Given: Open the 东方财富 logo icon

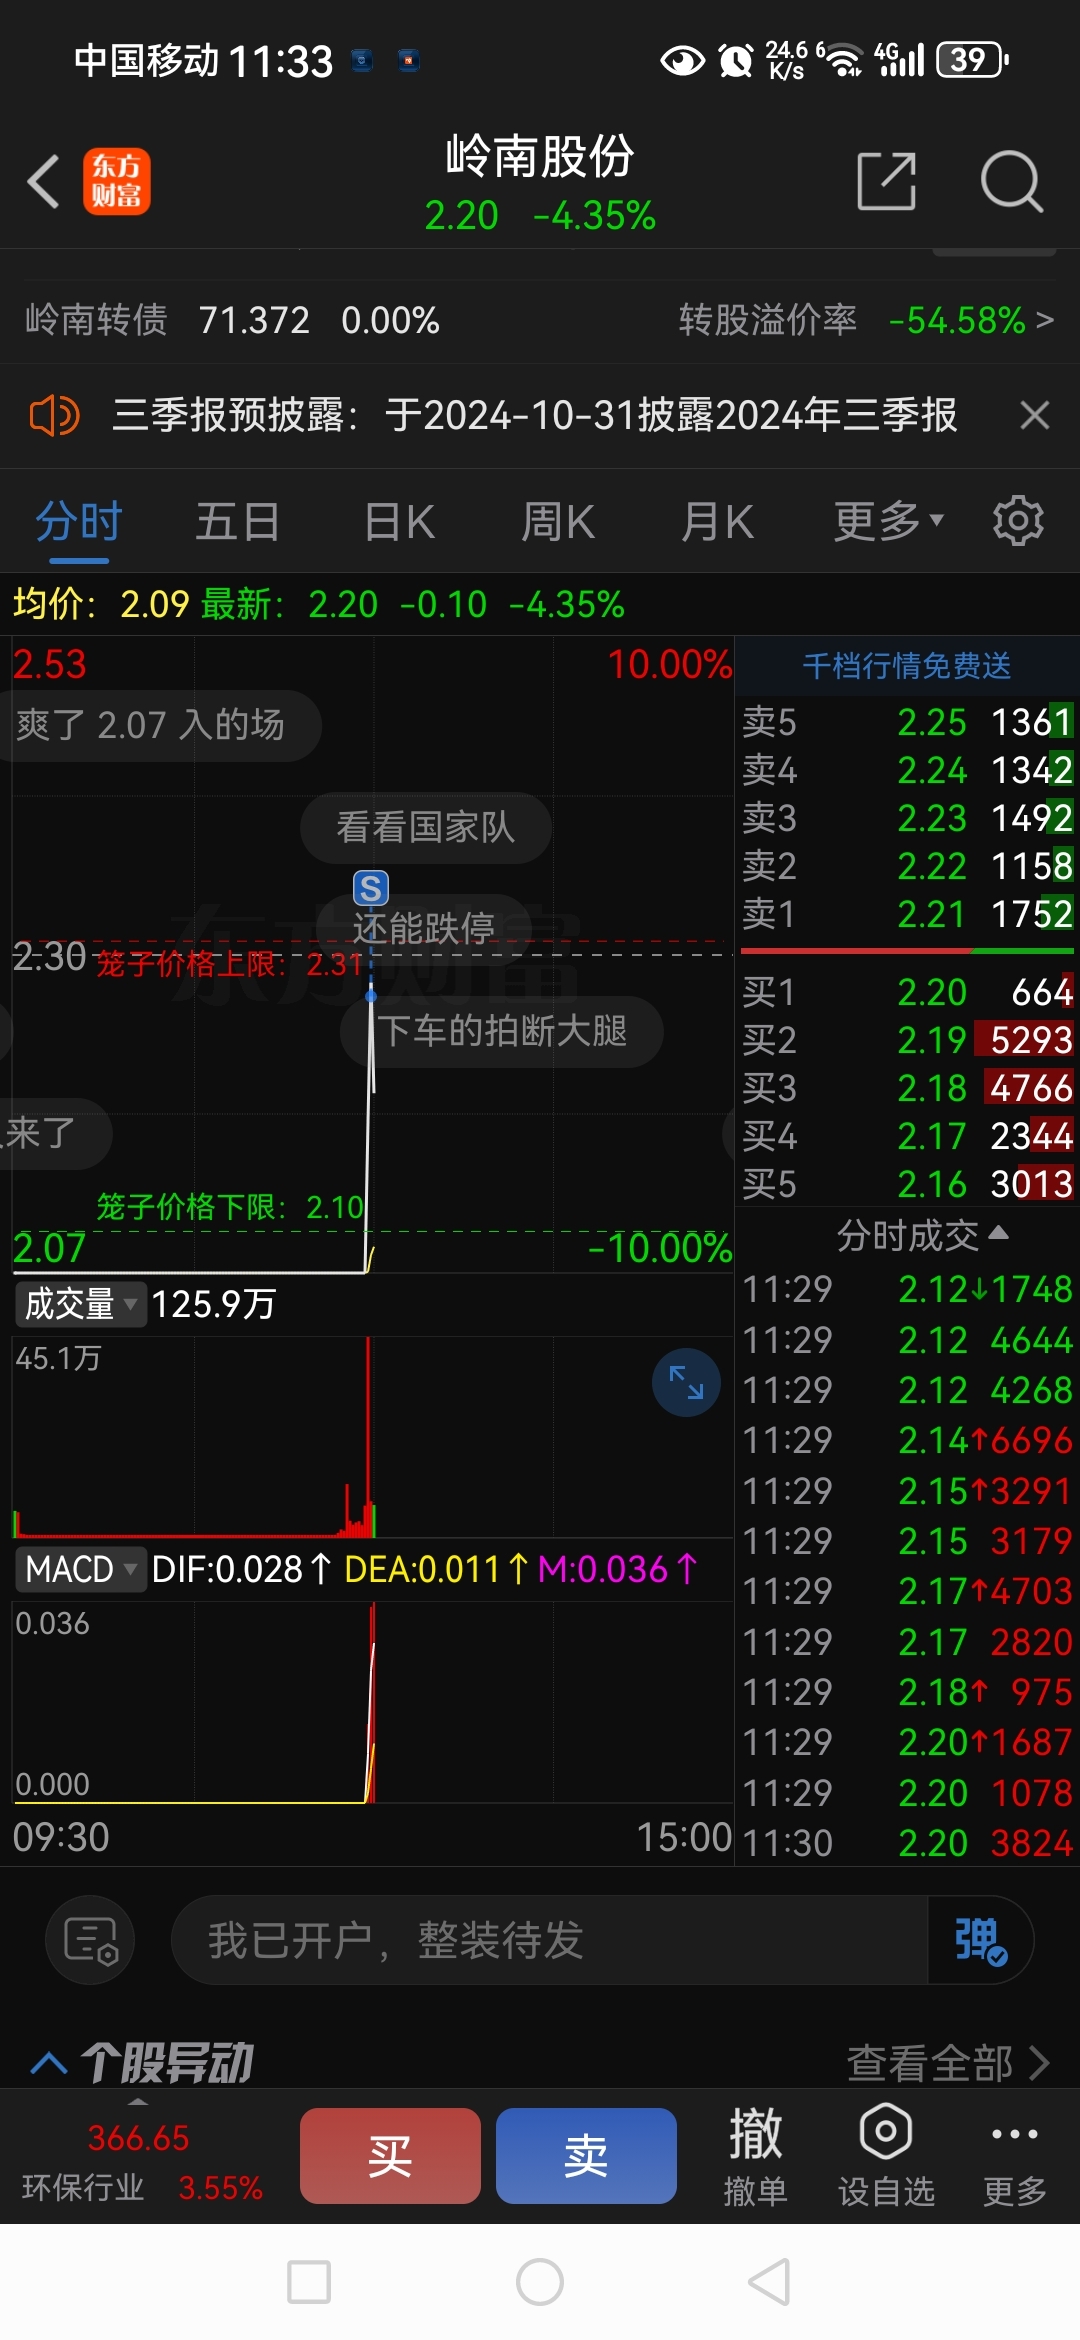Looking at the screenshot, I should pyautogui.click(x=116, y=181).
